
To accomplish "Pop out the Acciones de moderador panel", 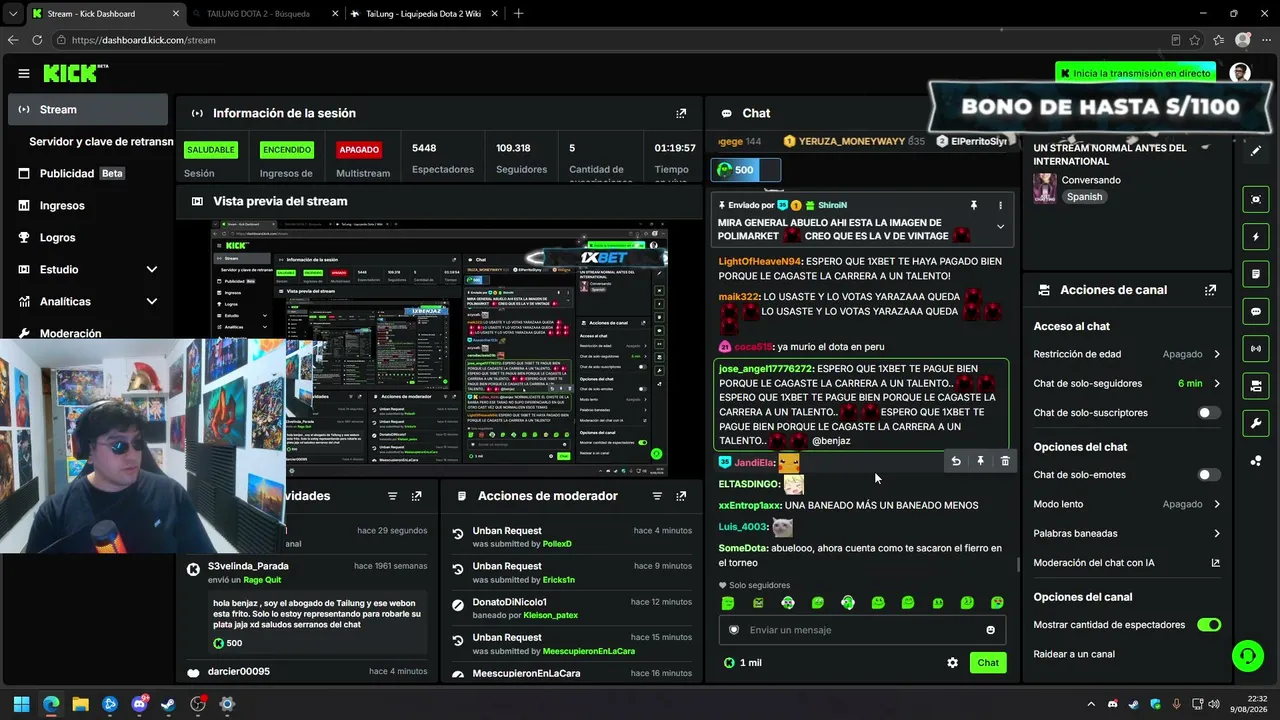I will coord(681,496).
